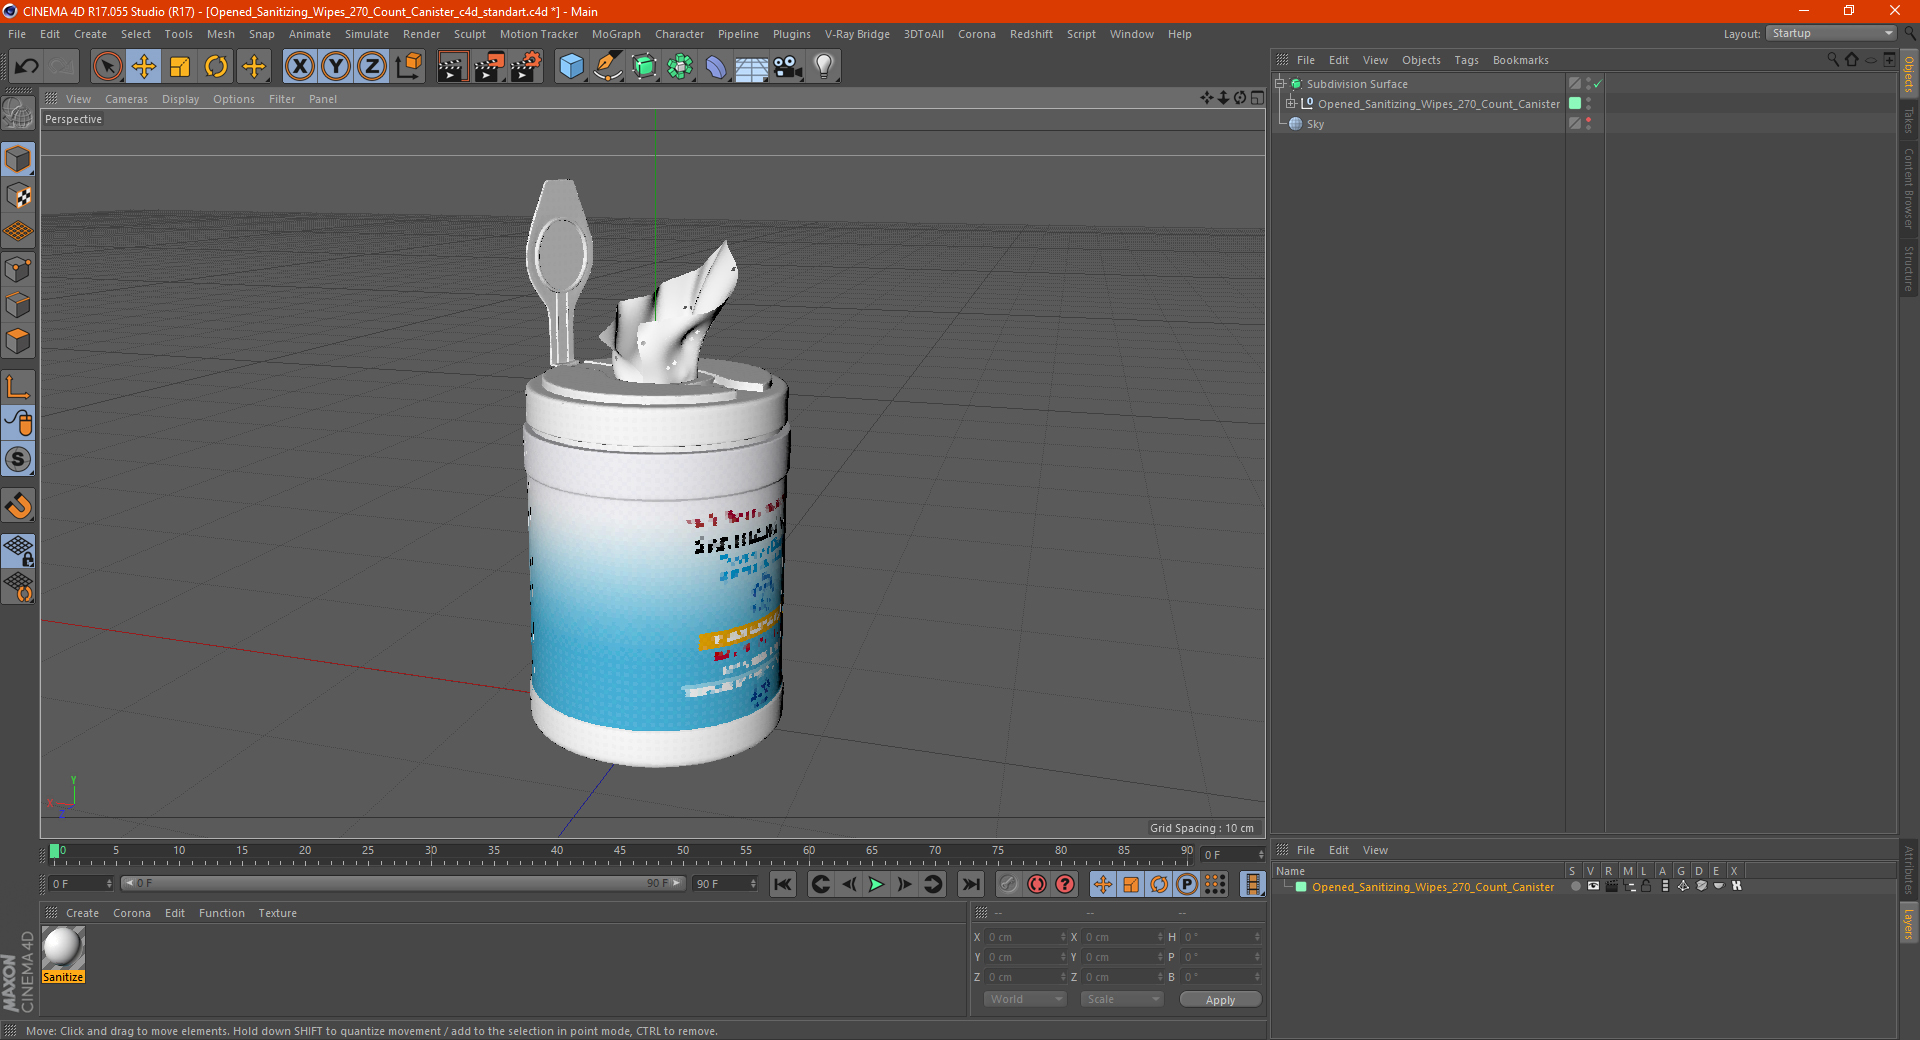Activate the Move tool in toolbar
Viewport: 1920px width, 1040px height.
click(x=144, y=67)
